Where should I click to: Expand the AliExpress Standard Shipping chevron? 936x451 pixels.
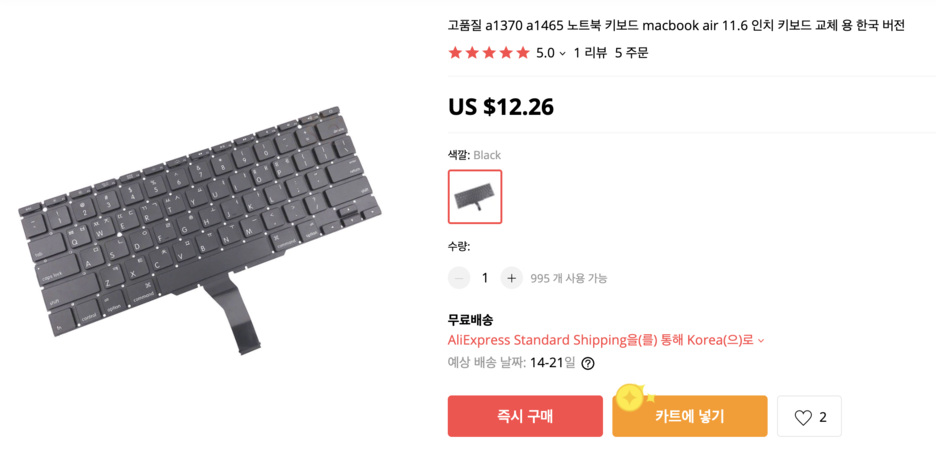(x=761, y=341)
